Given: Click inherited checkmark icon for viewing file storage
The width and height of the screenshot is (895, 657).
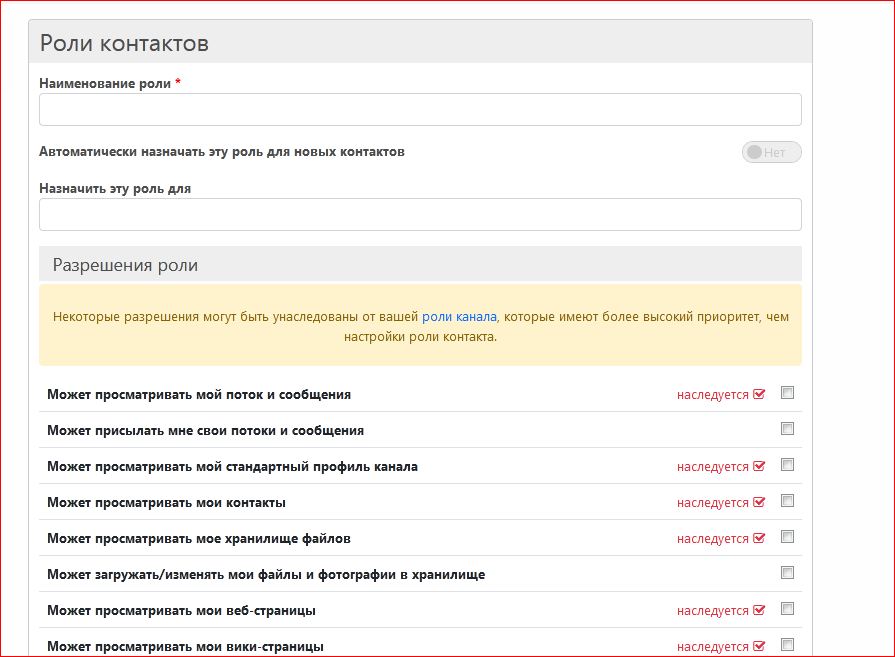Looking at the screenshot, I should [759, 538].
